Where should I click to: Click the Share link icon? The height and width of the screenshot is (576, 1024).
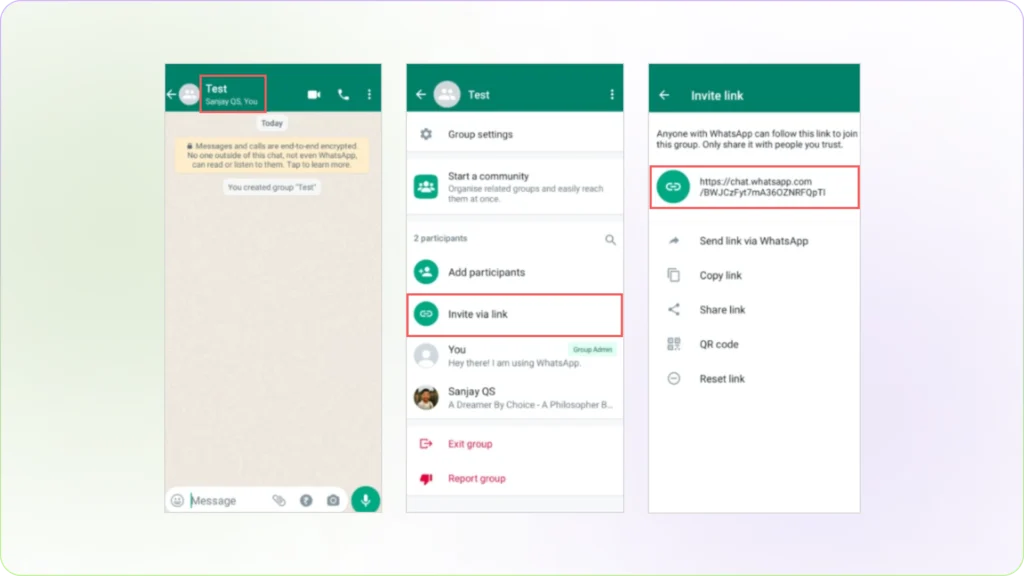[673, 310]
